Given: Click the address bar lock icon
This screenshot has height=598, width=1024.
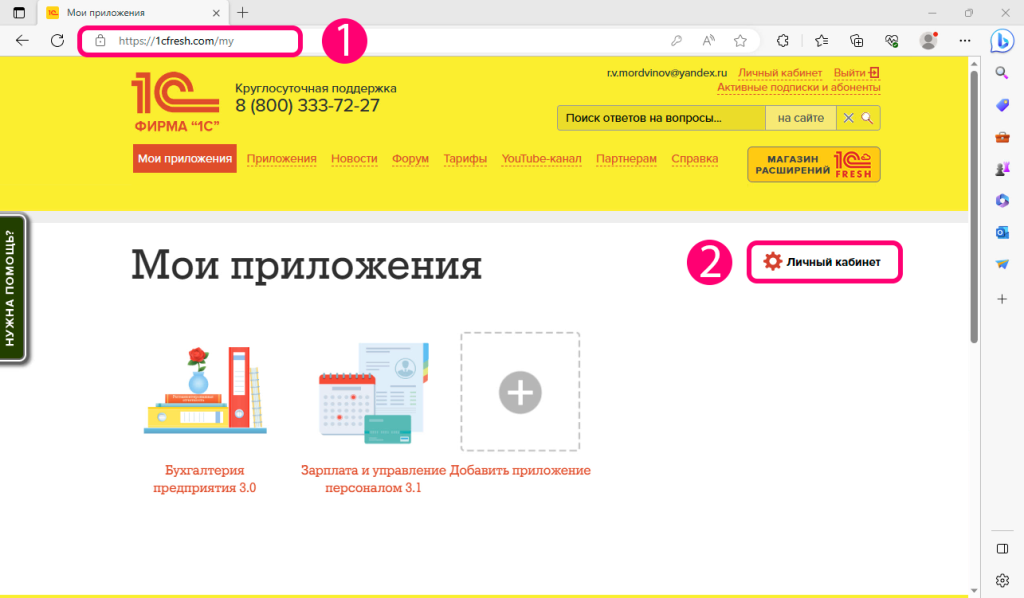Looking at the screenshot, I should point(100,40).
